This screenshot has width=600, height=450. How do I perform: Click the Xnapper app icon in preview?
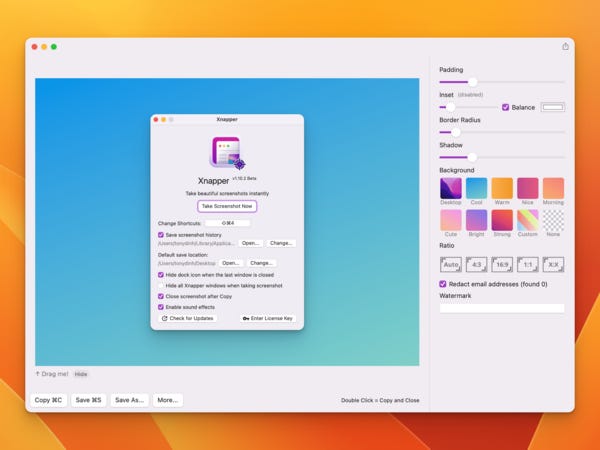click(227, 153)
